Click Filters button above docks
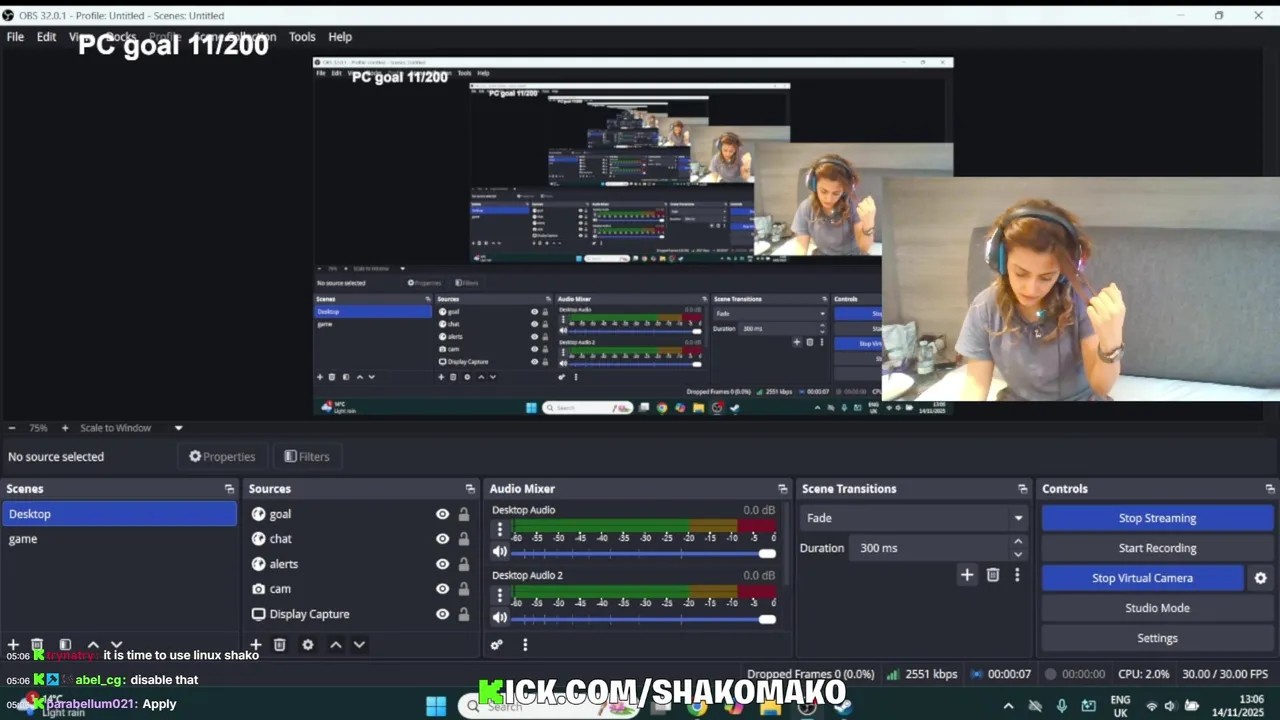Image resolution: width=1280 pixels, height=720 pixels. coord(307,457)
